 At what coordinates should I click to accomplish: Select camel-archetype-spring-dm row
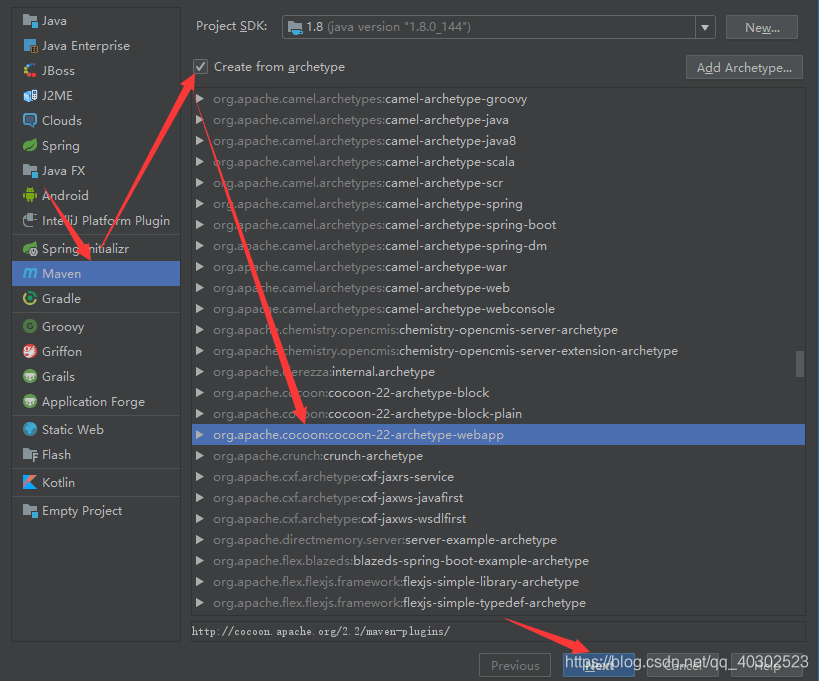pos(498,245)
